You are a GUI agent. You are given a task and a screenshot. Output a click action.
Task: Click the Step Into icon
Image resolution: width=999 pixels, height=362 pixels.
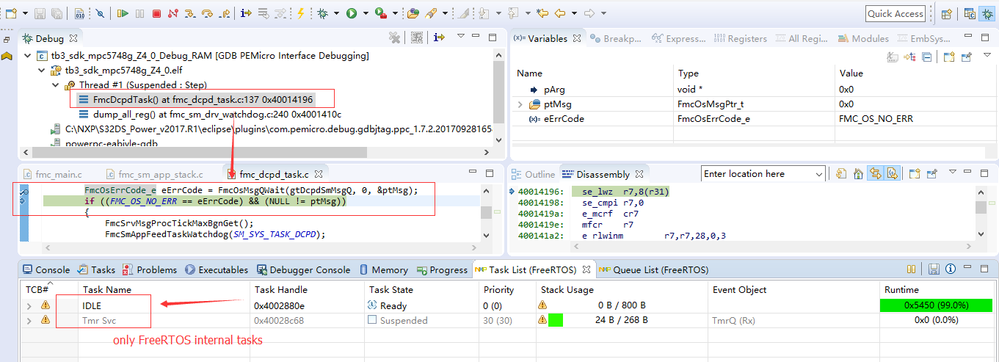click(189, 13)
